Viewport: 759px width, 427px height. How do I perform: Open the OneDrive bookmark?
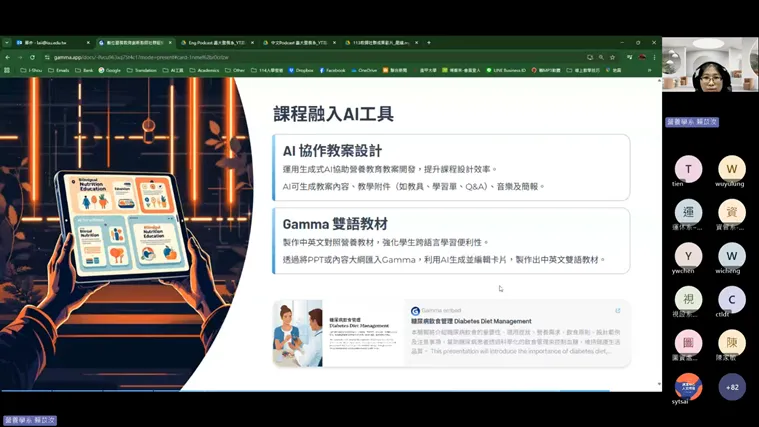pos(364,71)
